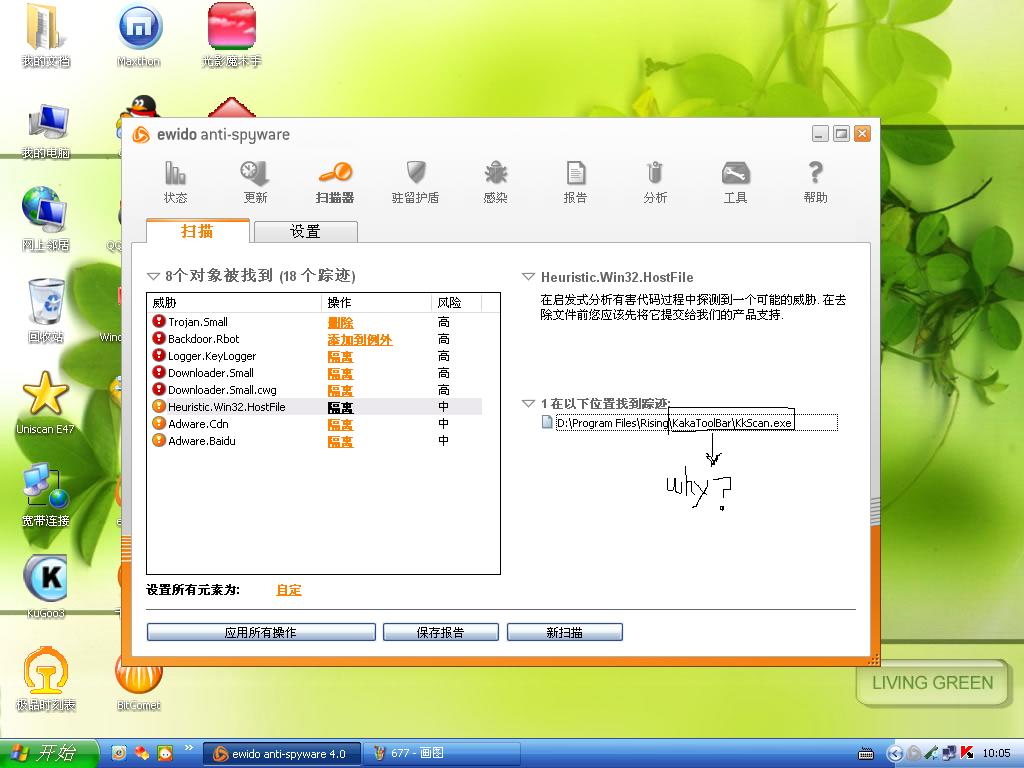Image resolution: width=1024 pixels, height=768 pixels.
Task: Open the 更新 update toolbar icon
Action: 255,182
